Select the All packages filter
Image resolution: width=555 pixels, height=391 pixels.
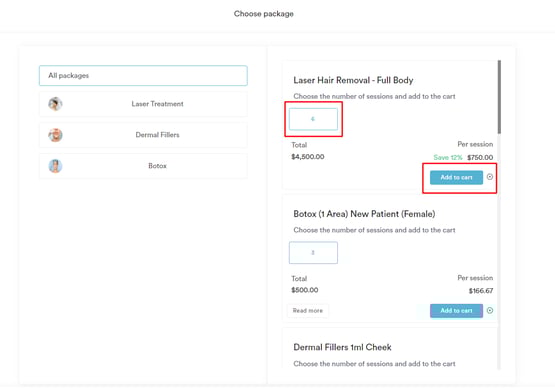[143, 75]
